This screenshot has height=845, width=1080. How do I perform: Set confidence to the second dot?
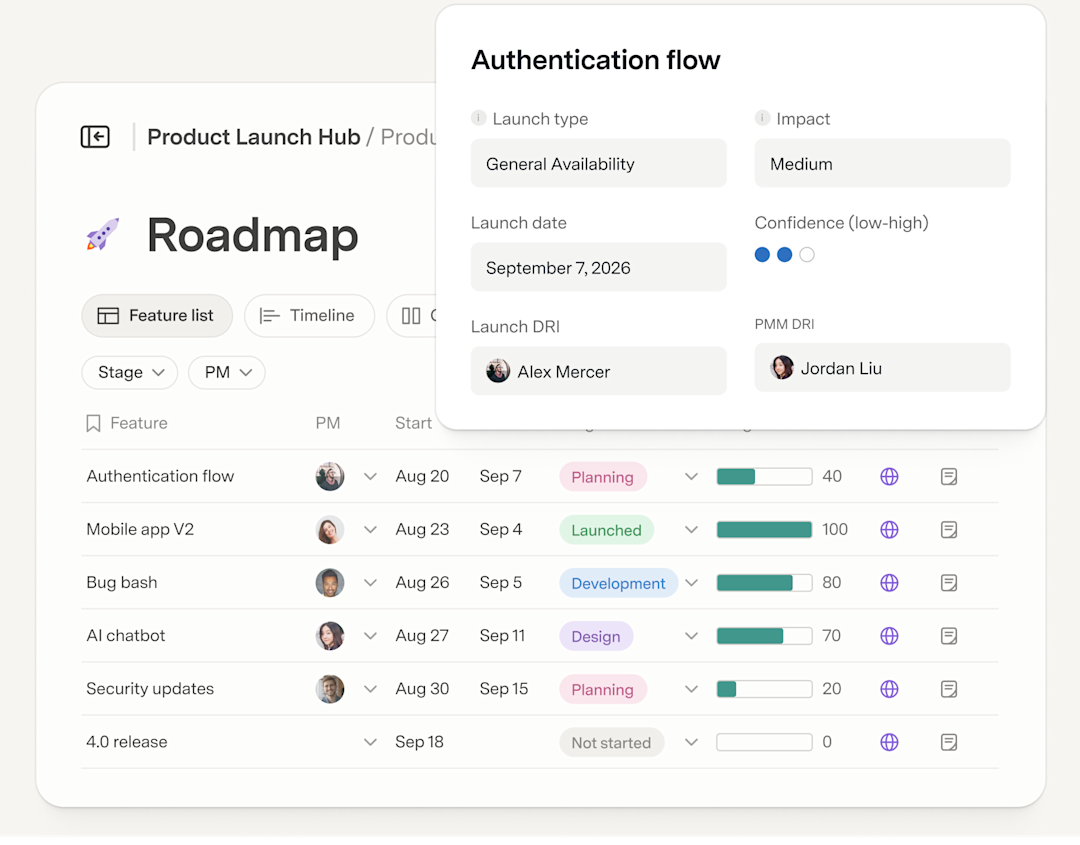click(x=785, y=254)
